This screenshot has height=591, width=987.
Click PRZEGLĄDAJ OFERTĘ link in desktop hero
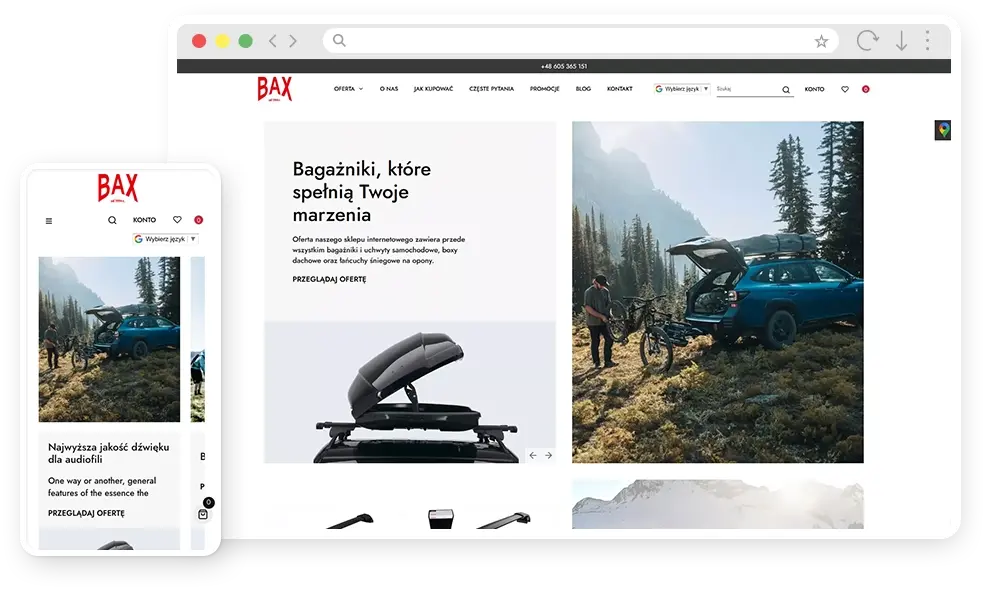click(x=329, y=279)
